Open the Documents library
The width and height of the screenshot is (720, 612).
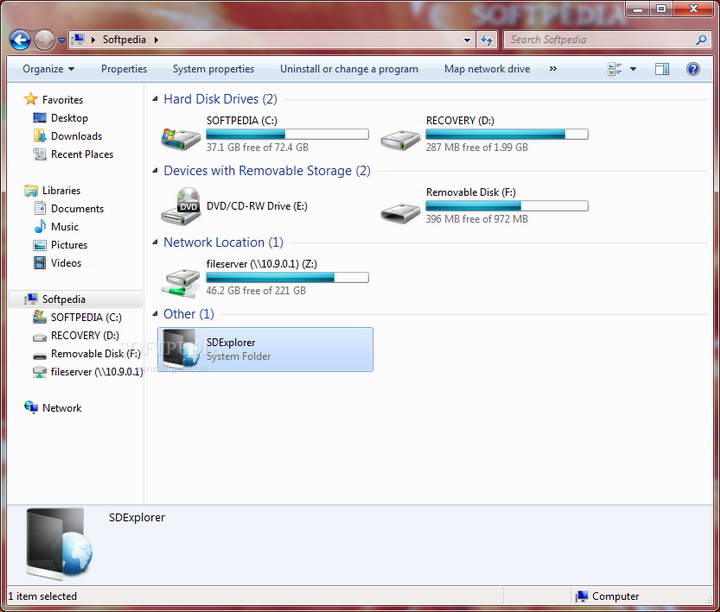[x=77, y=208]
